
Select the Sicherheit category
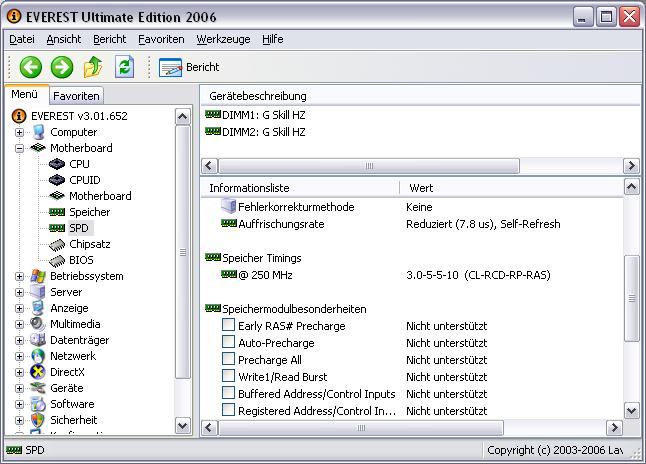point(73,420)
